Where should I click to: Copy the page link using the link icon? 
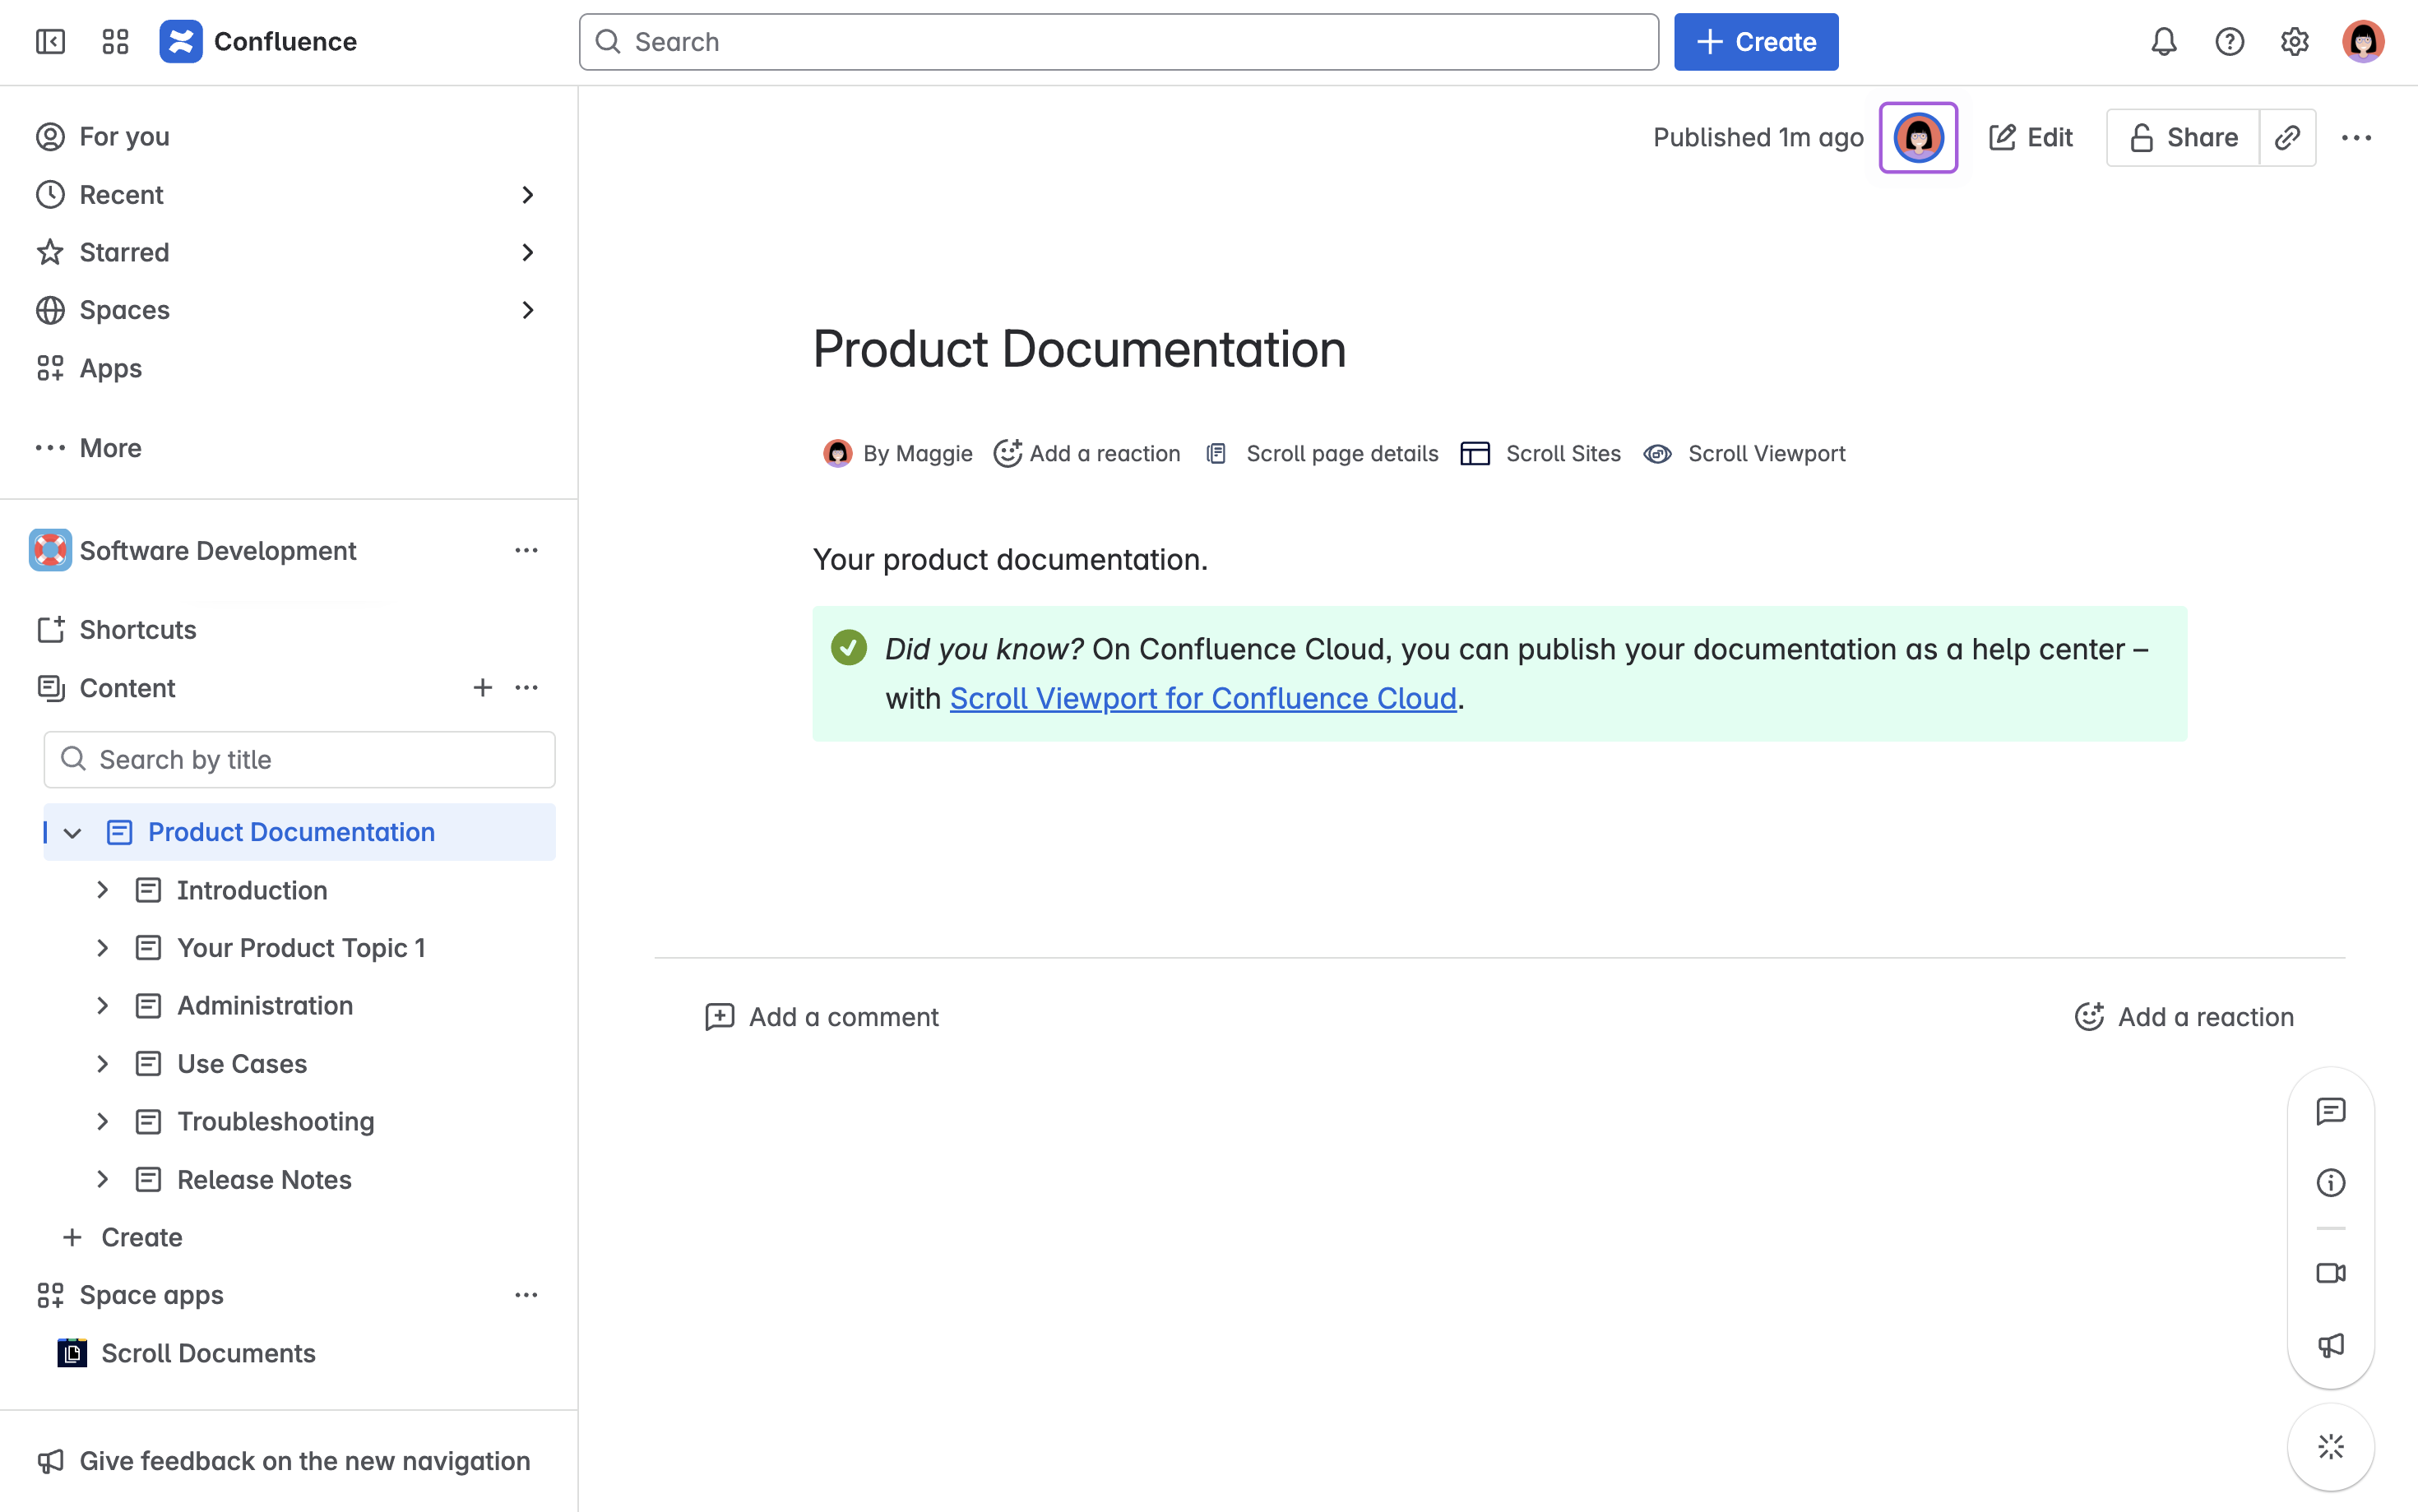pyautogui.click(x=2289, y=137)
